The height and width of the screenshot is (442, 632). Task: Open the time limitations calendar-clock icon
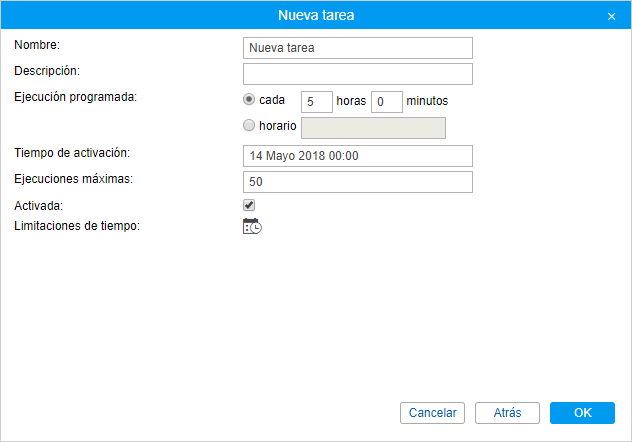coord(252,226)
